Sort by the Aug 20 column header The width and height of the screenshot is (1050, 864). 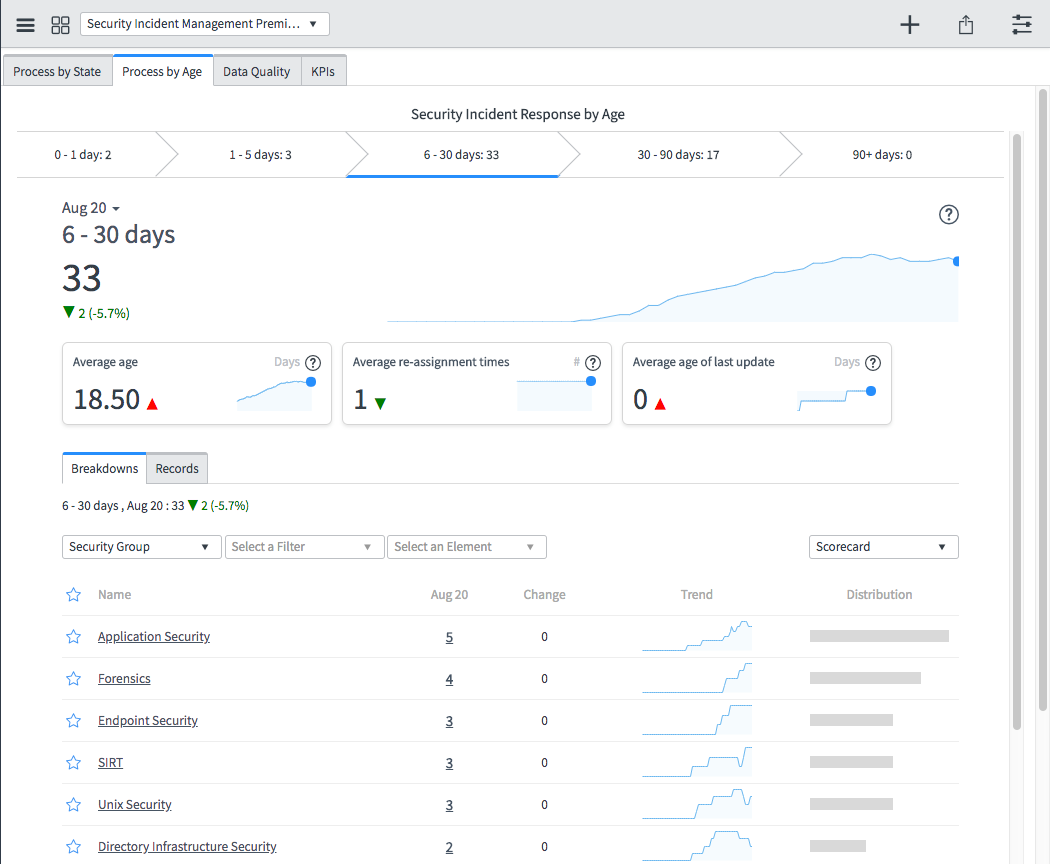449,594
